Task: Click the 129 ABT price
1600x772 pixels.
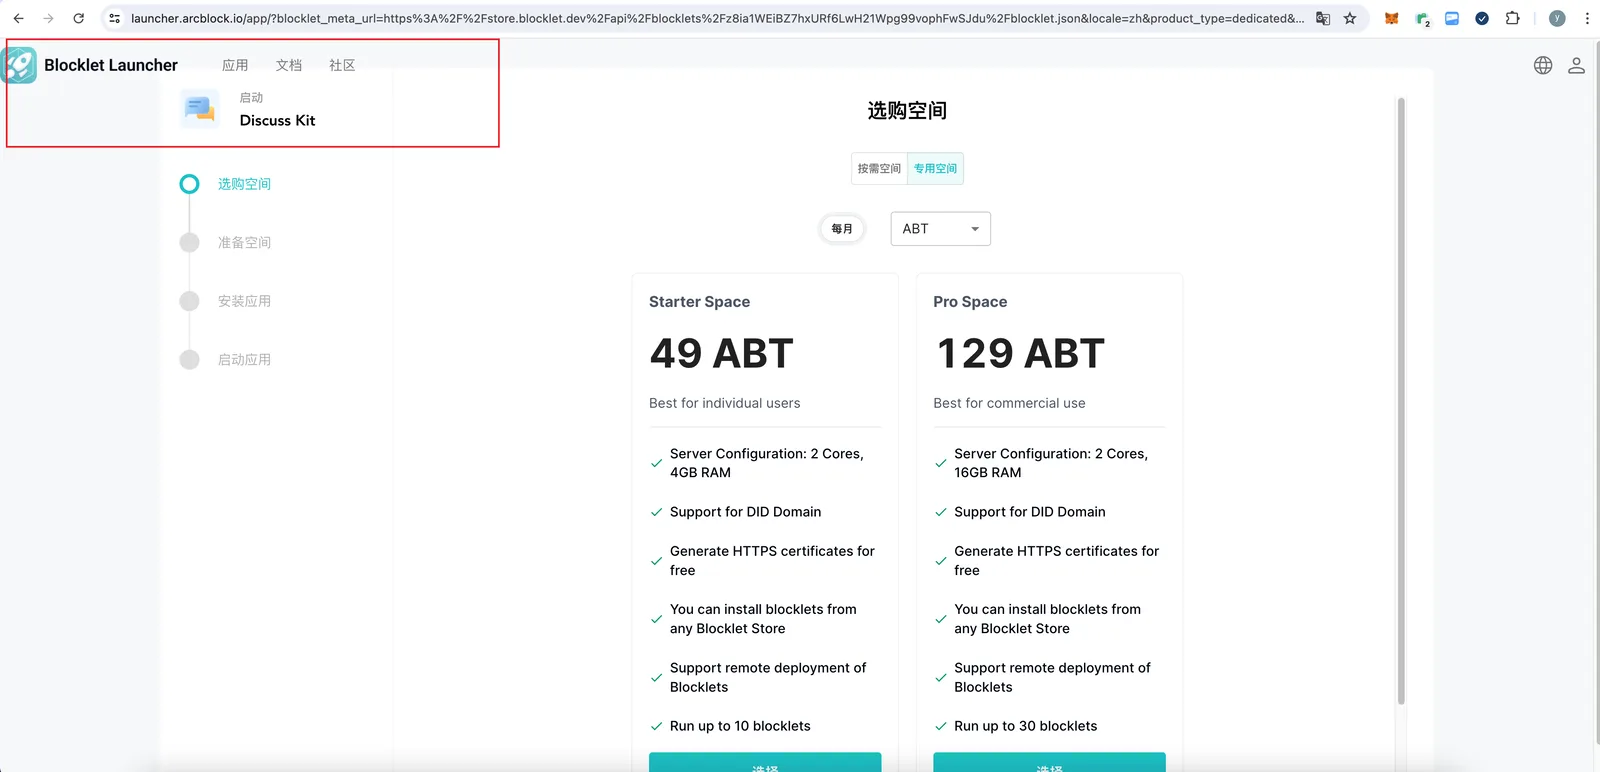Action: coord(1020,353)
